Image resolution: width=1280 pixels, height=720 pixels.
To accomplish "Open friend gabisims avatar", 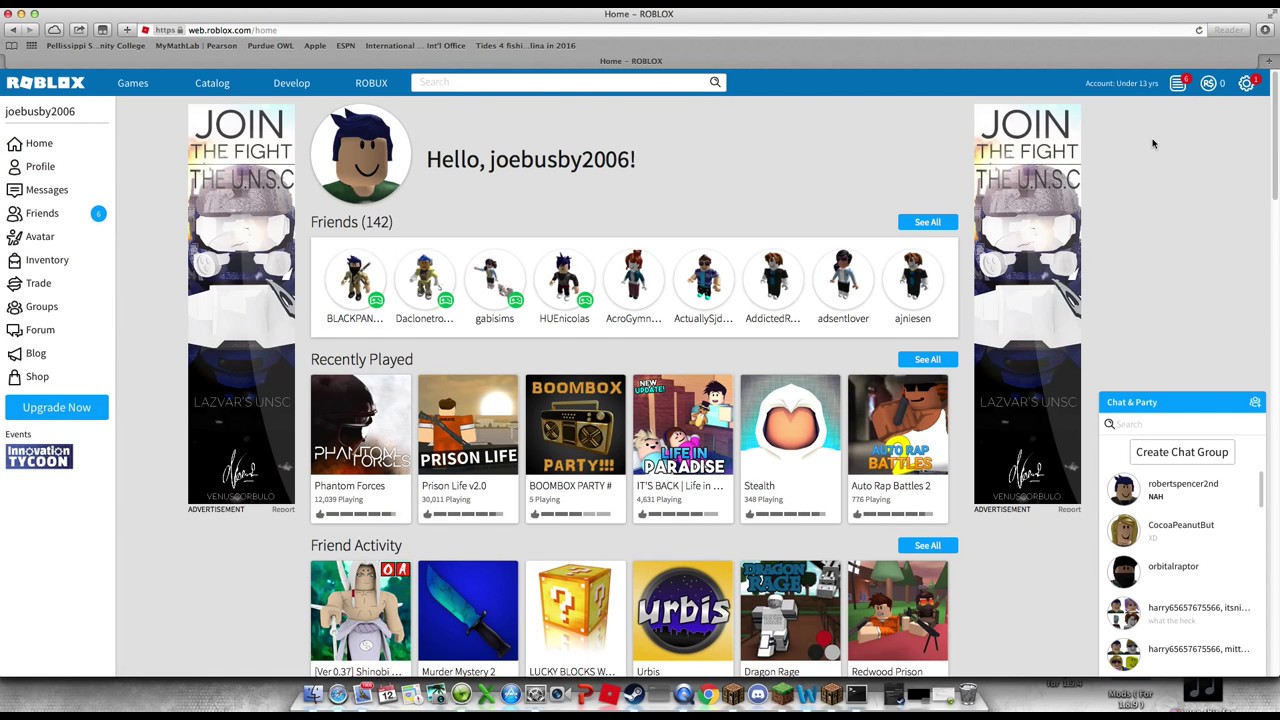I will [495, 277].
